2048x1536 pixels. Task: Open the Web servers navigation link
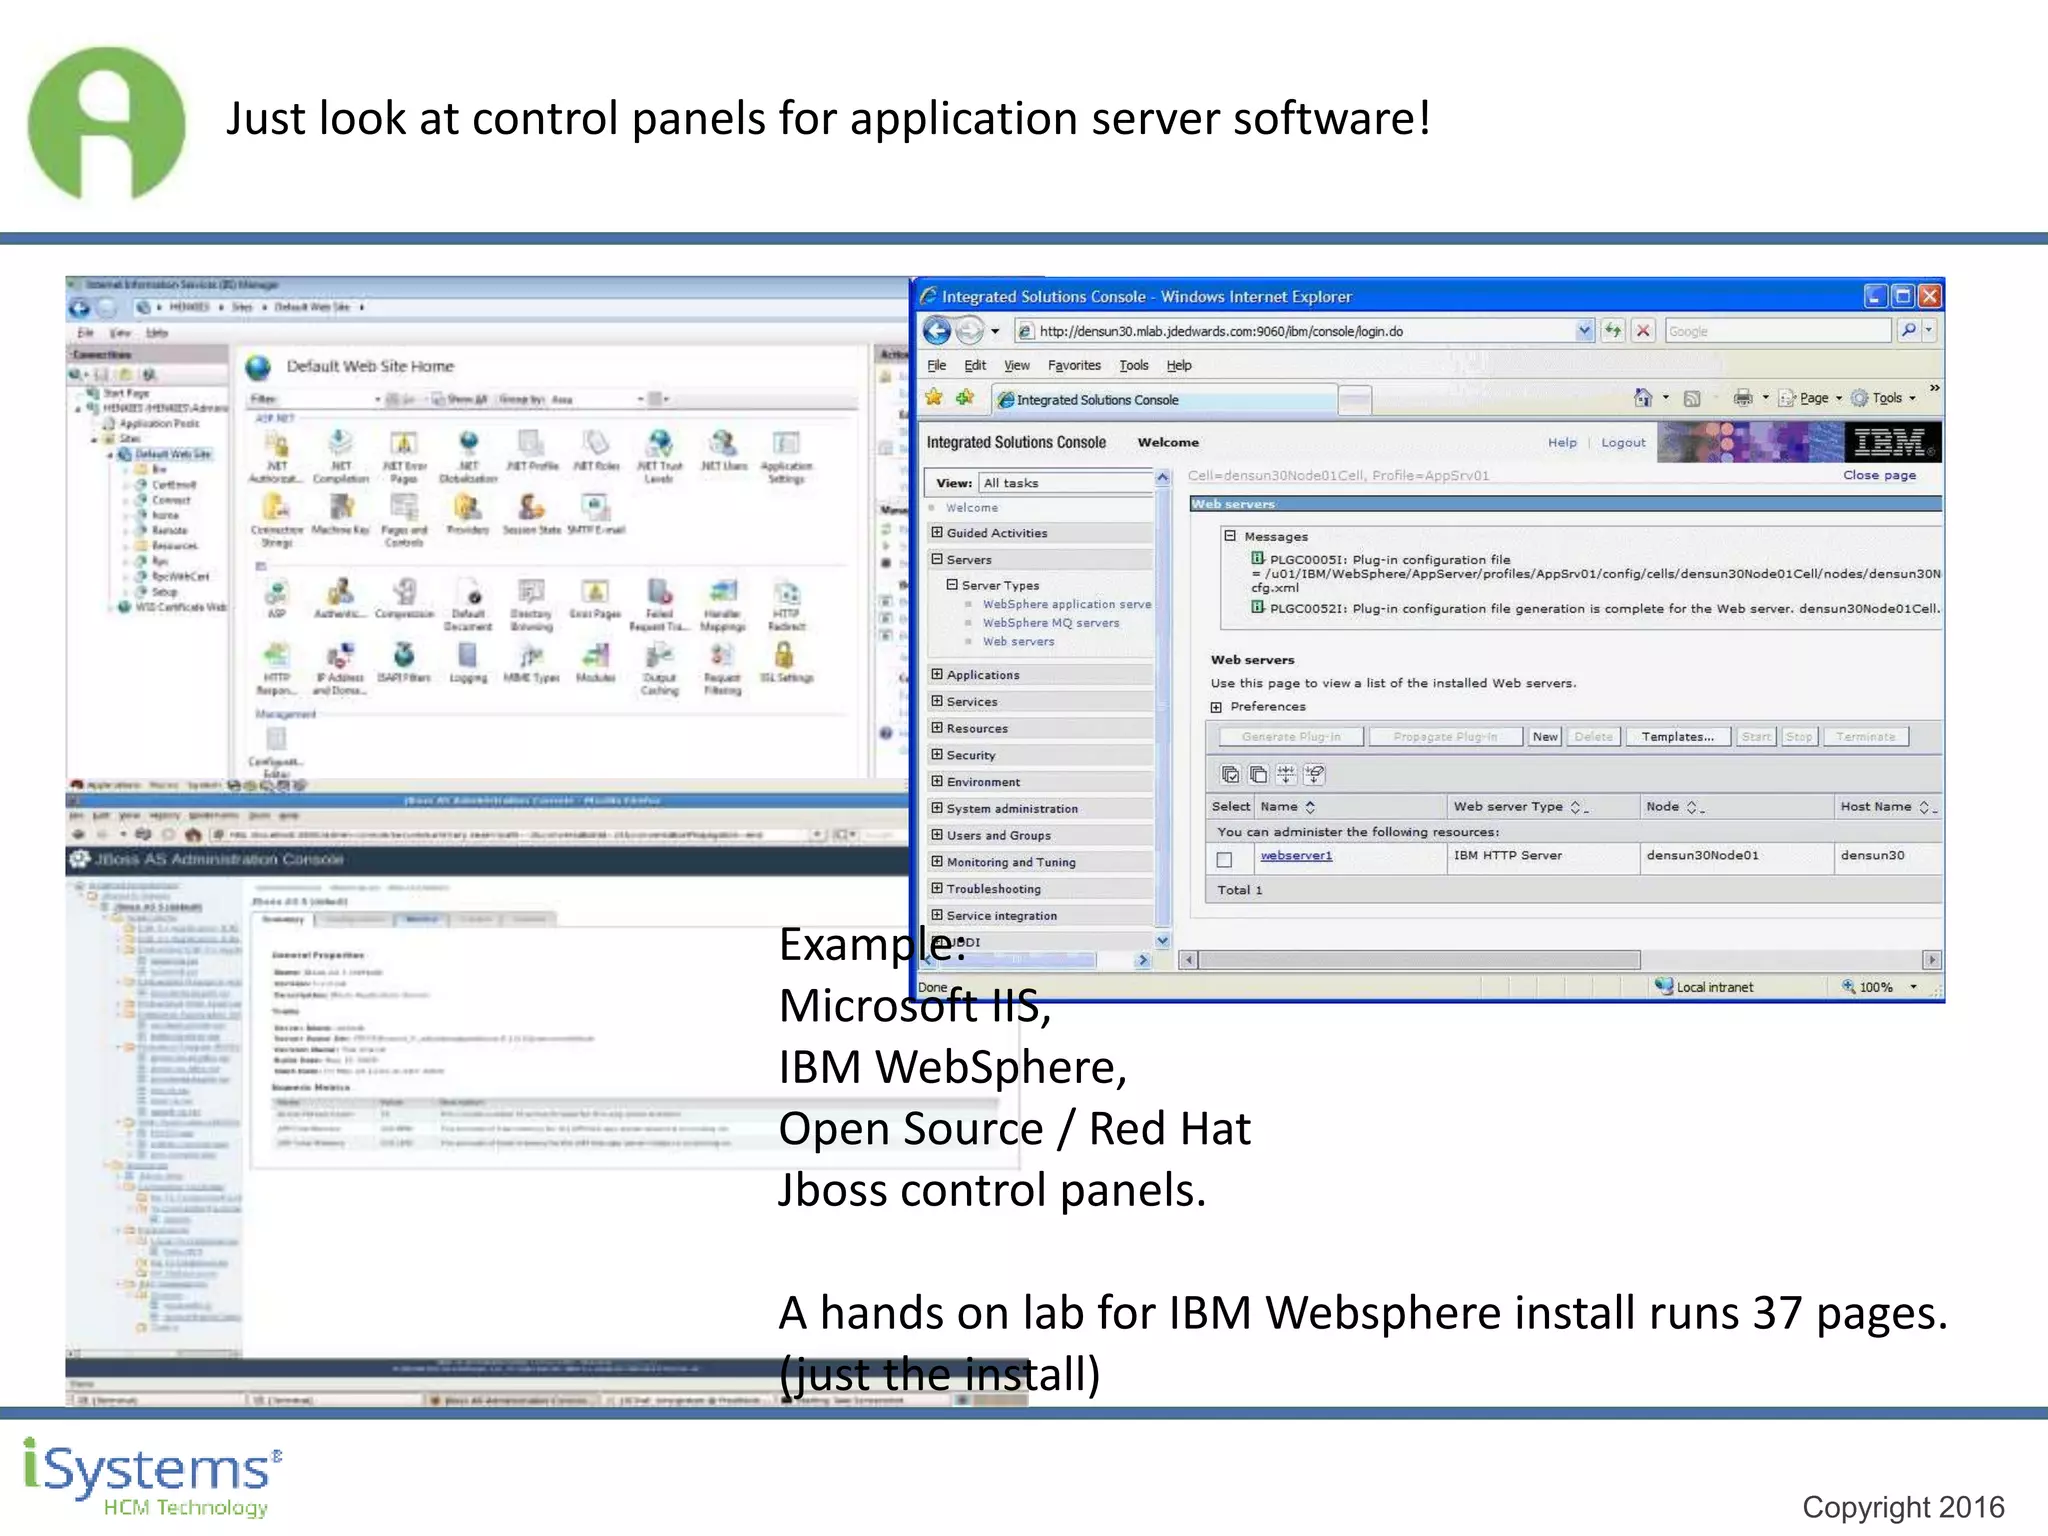(1018, 641)
